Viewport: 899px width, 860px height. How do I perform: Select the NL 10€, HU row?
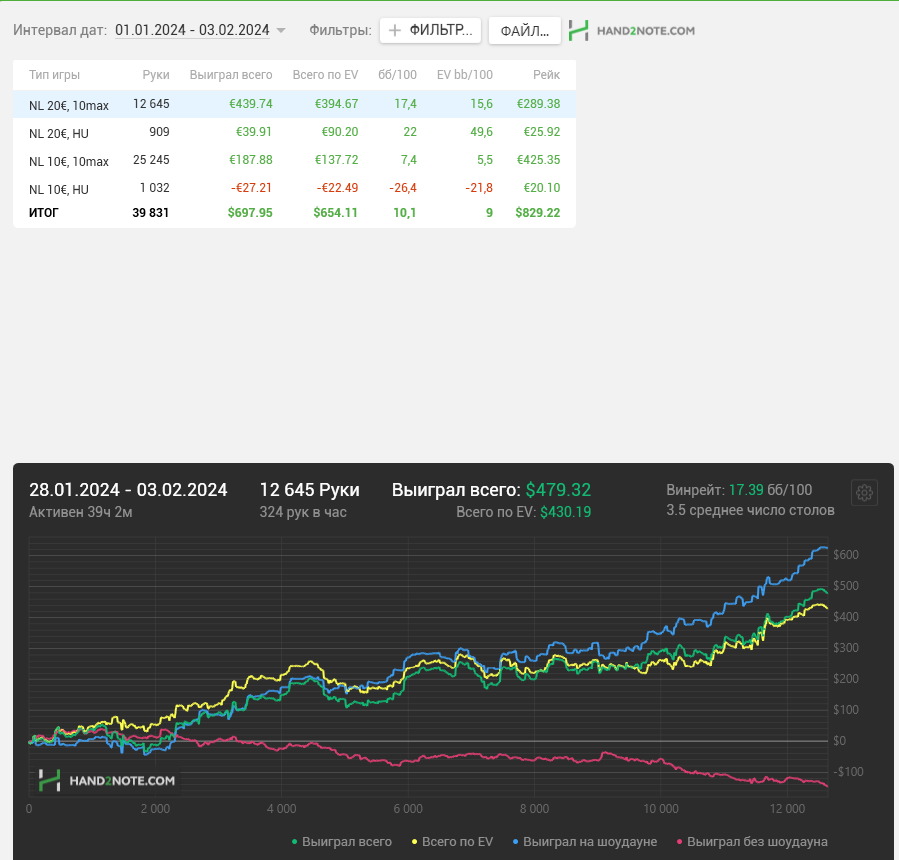[294, 188]
